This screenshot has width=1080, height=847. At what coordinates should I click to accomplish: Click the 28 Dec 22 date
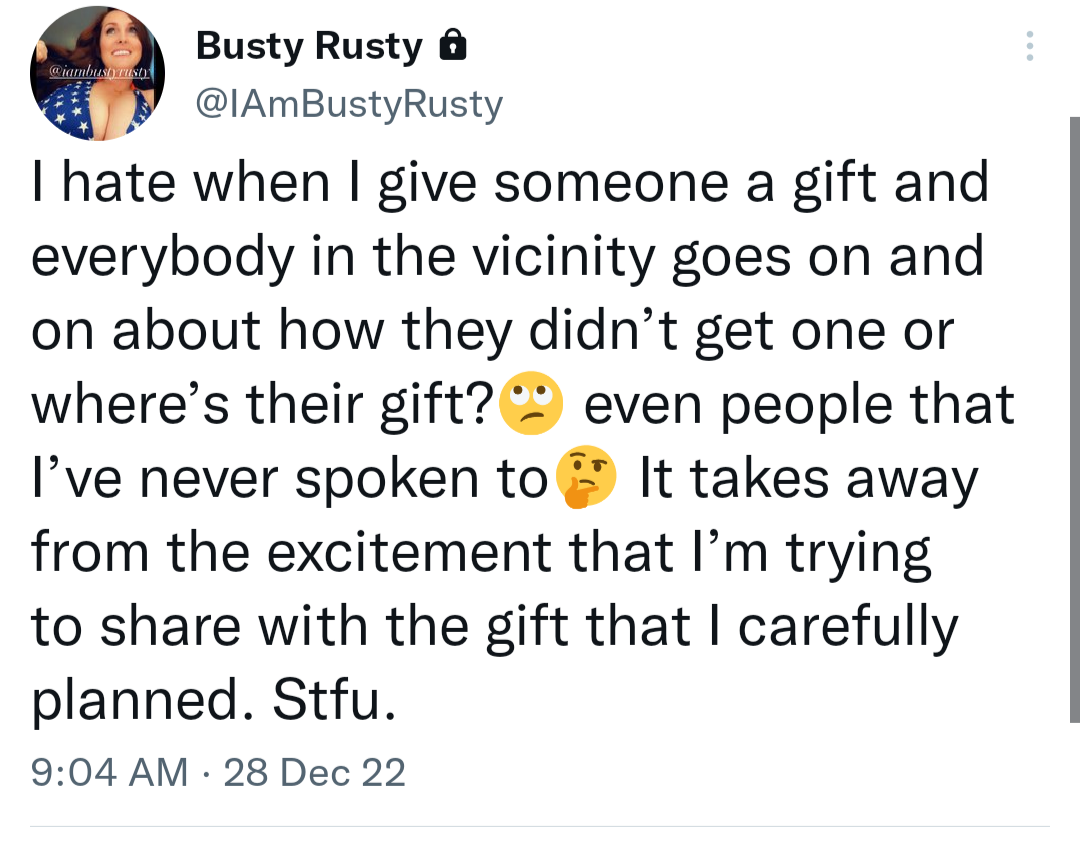(x=315, y=771)
